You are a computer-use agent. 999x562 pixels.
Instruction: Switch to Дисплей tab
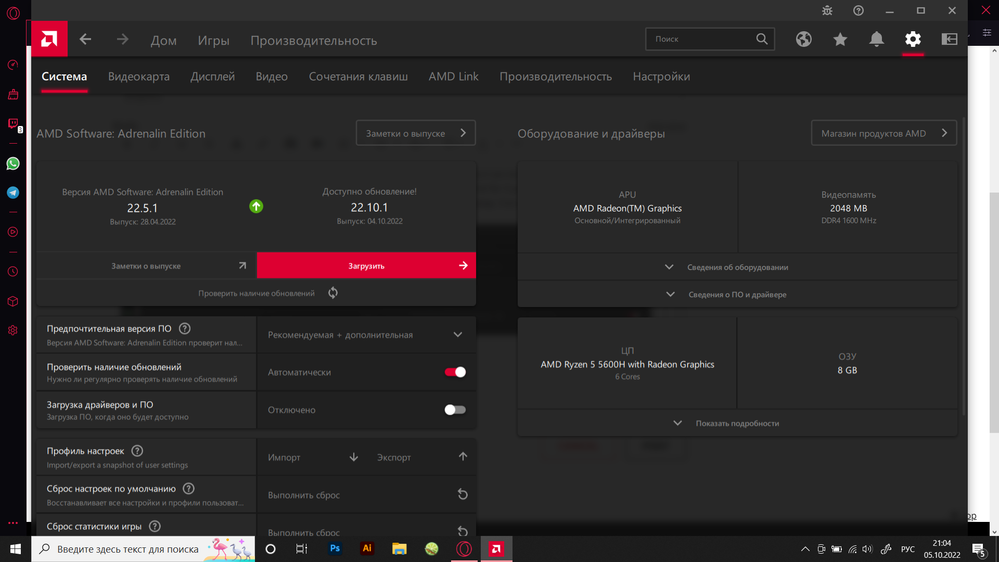[x=213, y=76]
